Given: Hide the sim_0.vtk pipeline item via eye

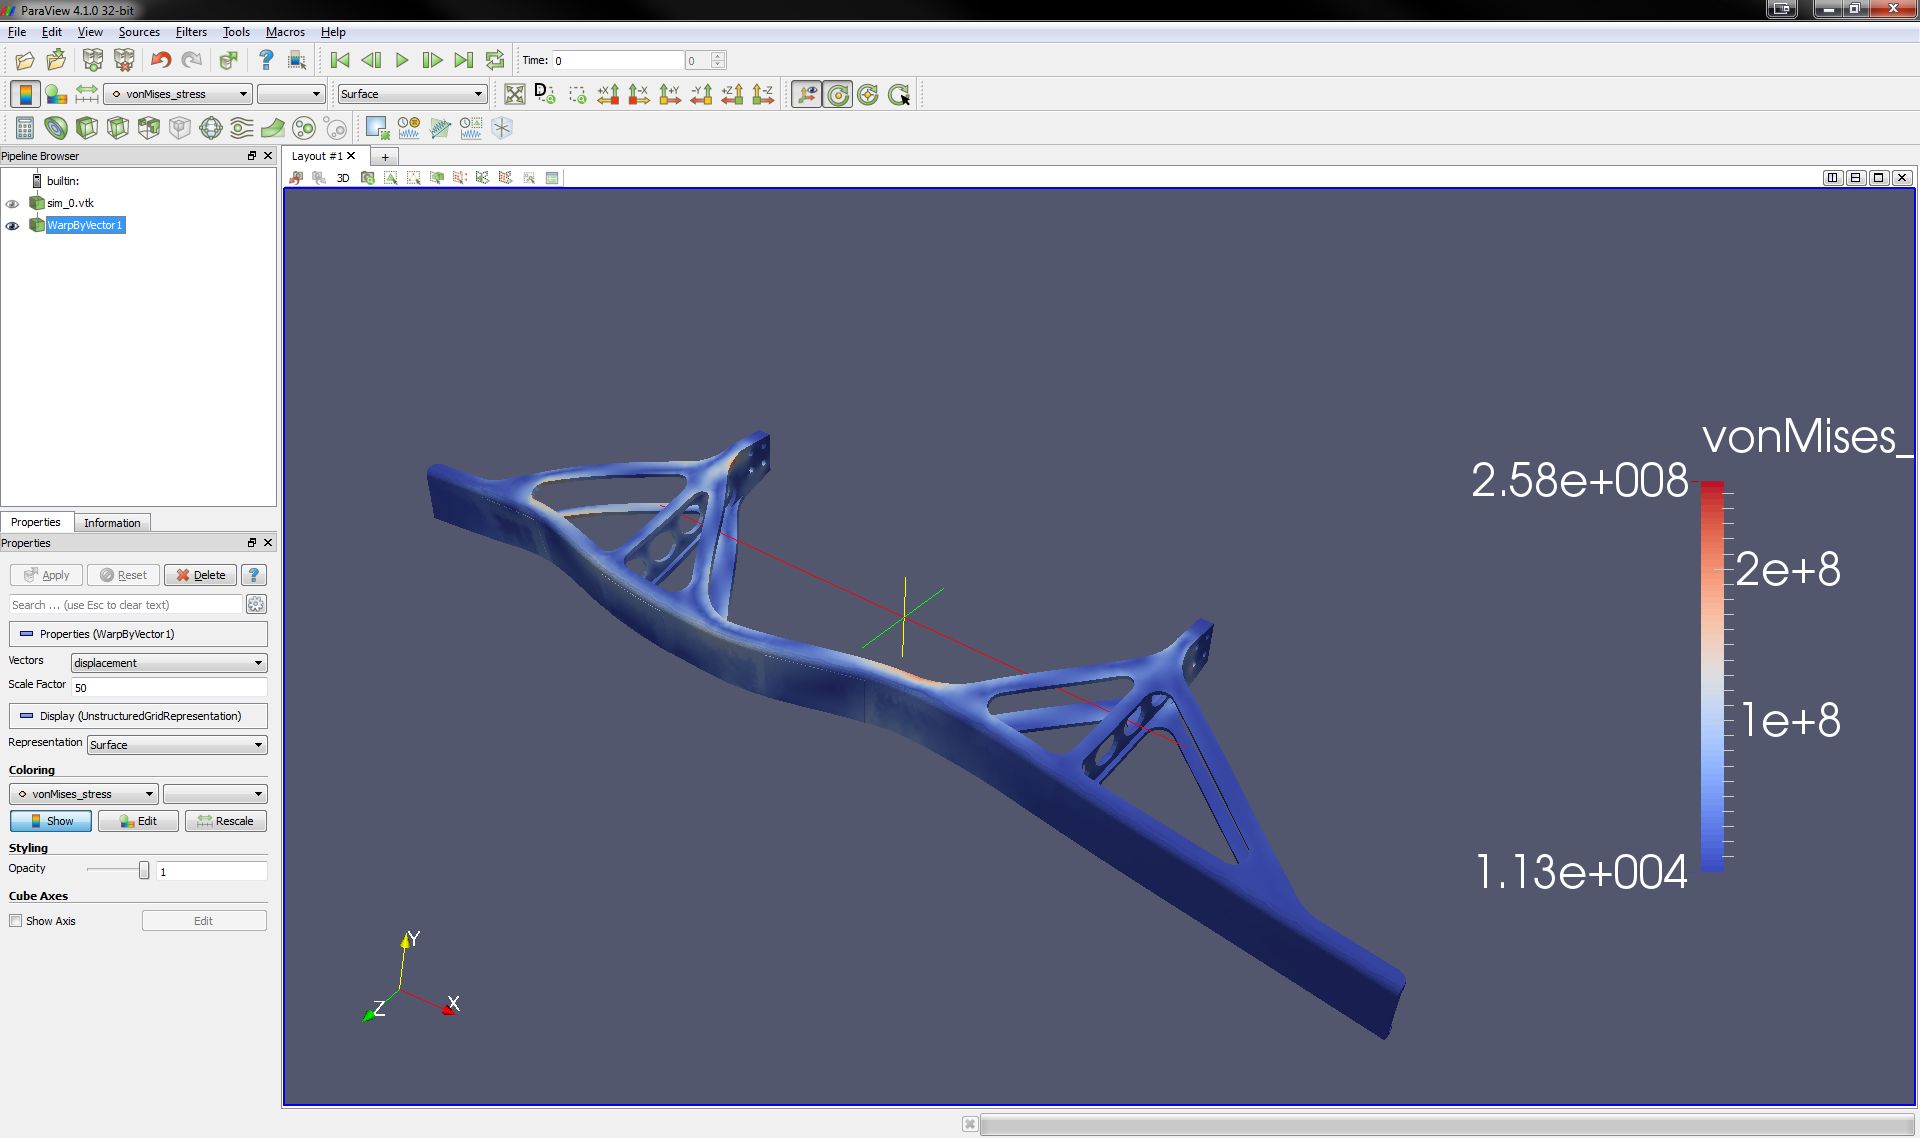Looking at the screenshot, I should 13,203.
